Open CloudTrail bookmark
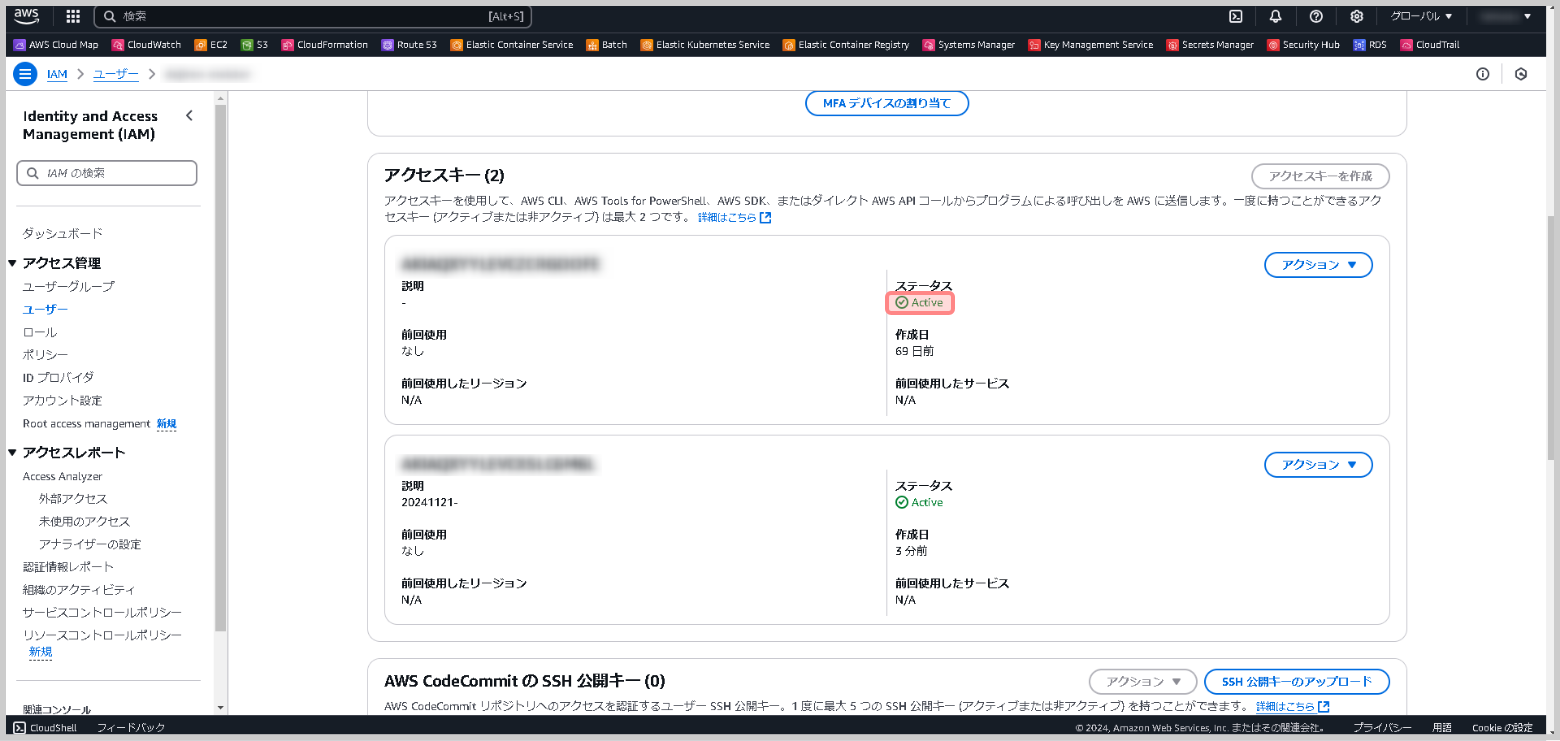The width and height of the screenshot is (1560, 741). (x=1430, y=45)
